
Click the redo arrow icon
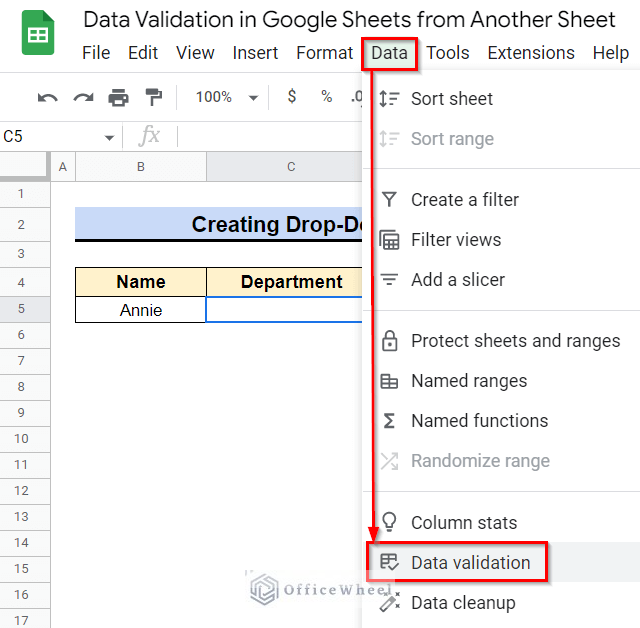(83, 98)
